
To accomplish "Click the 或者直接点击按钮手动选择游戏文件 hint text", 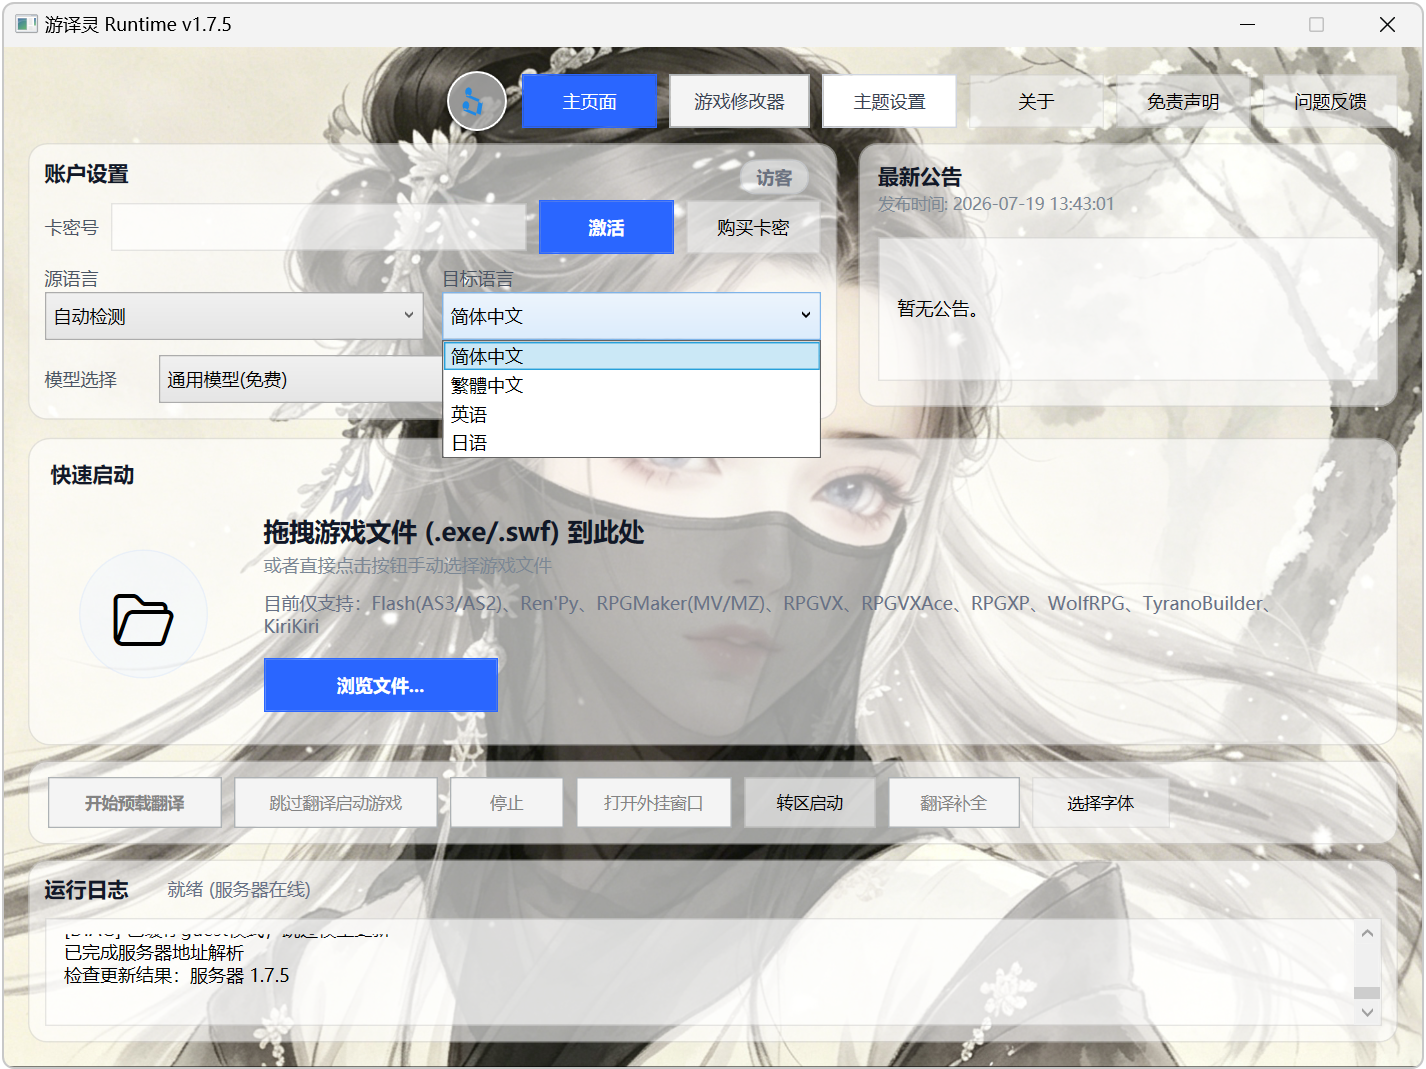I will click(x=408, y=565).
